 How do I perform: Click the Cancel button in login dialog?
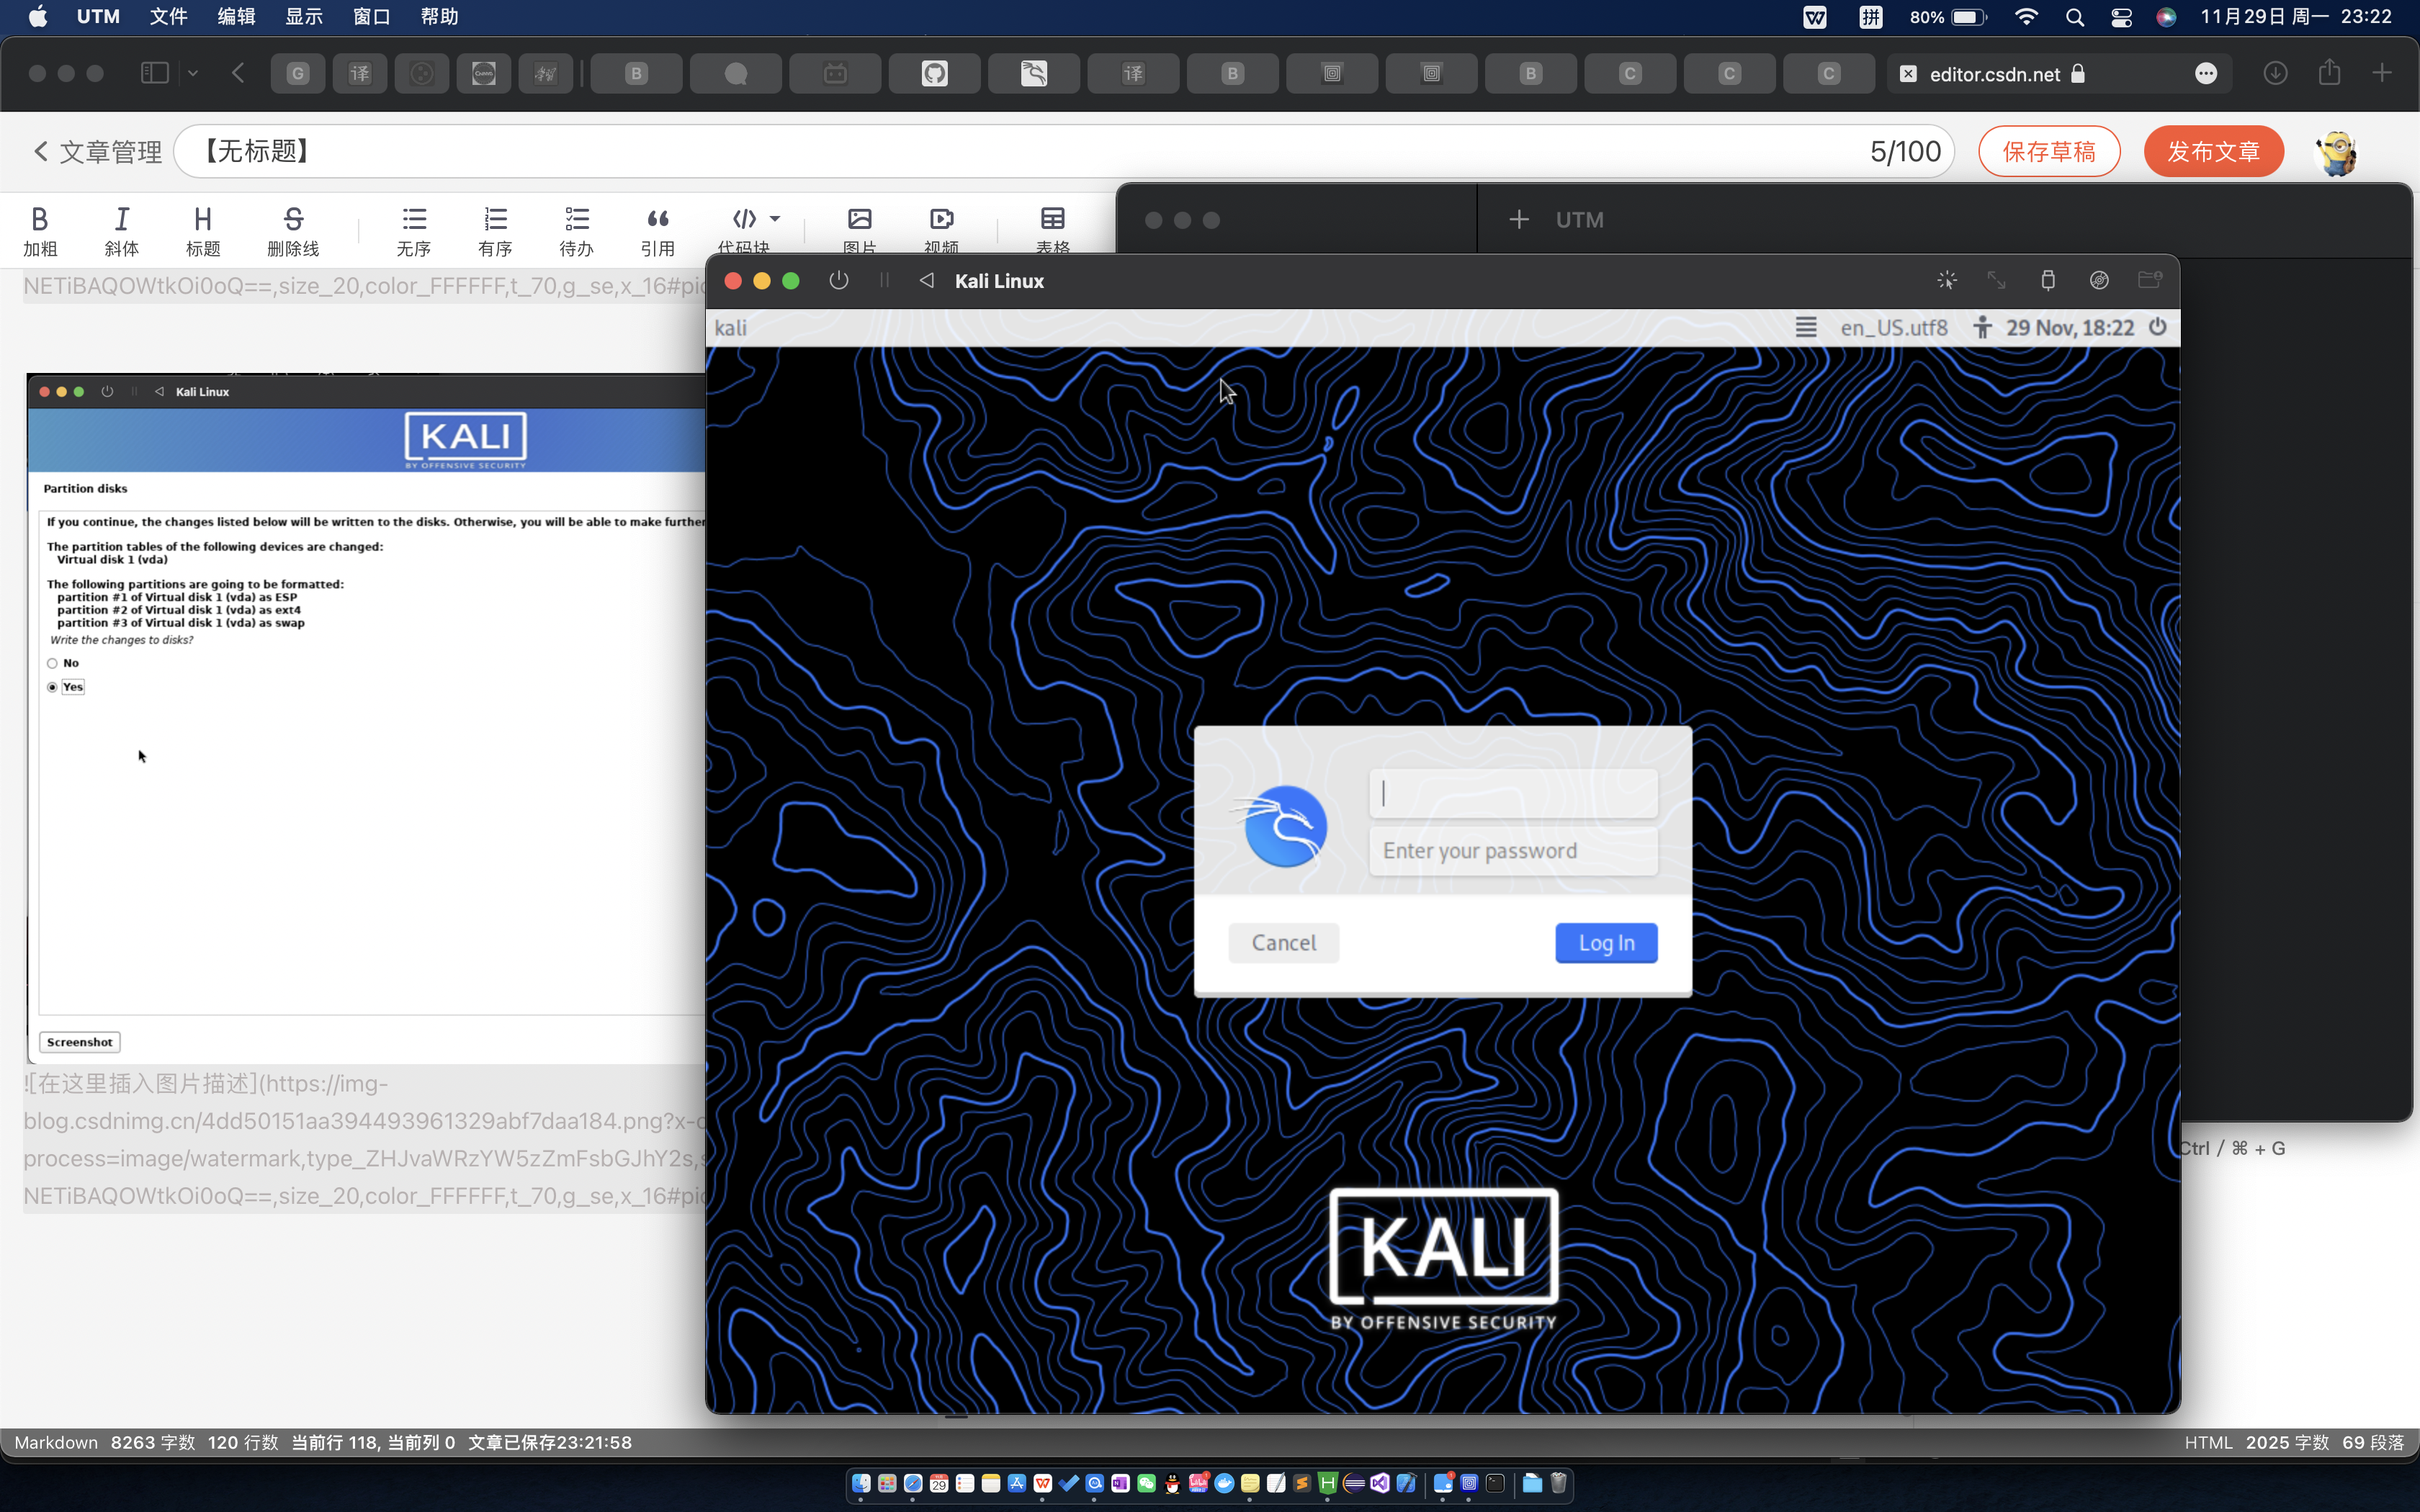tap(1286, 942)
